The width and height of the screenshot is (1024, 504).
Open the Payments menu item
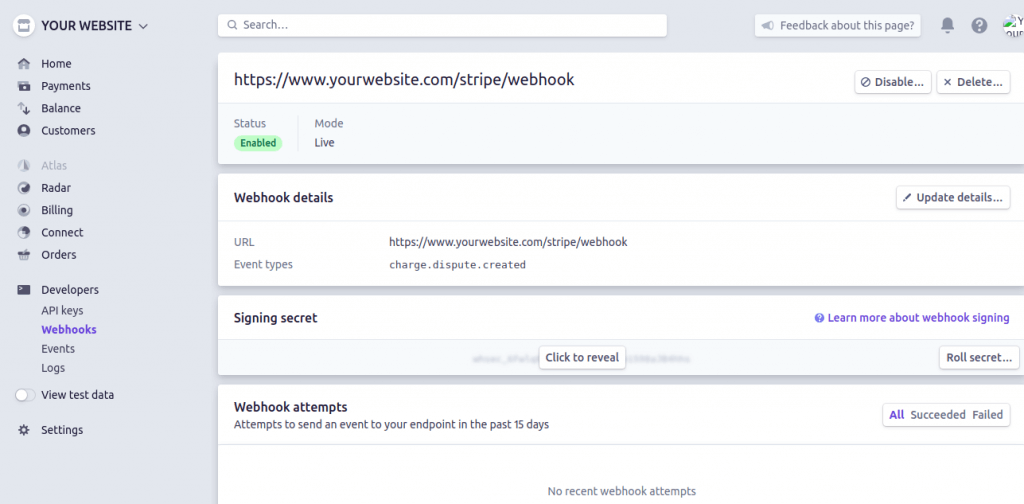pos(66,86)
